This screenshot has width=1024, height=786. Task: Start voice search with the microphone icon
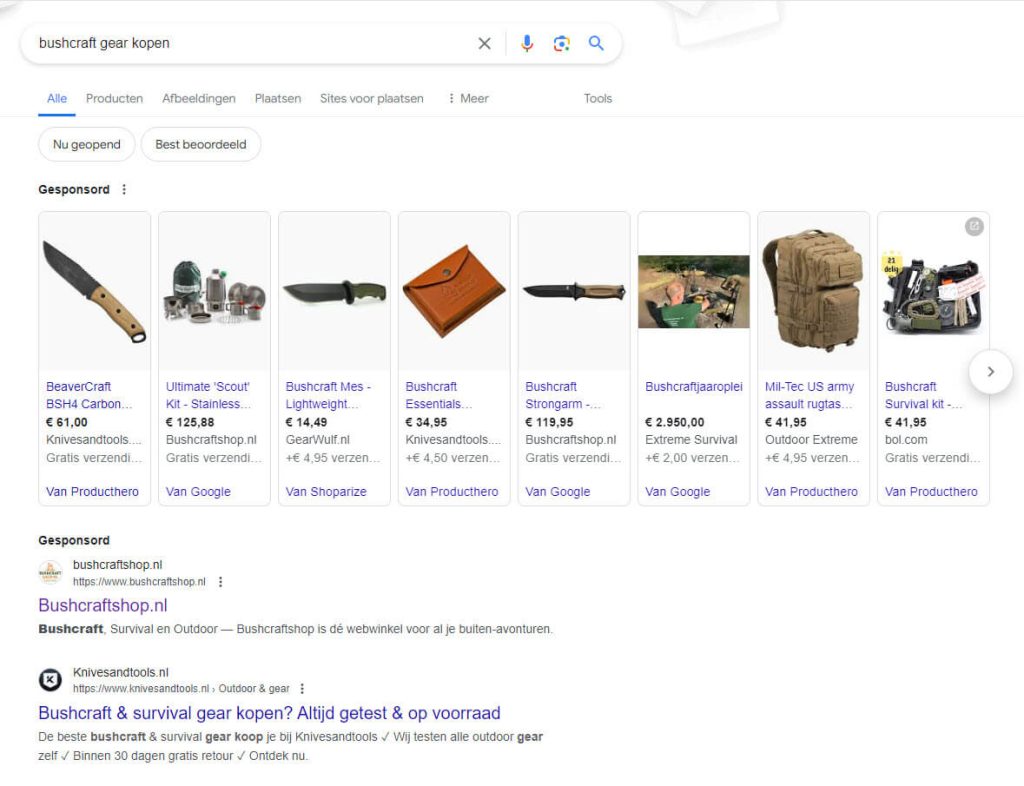coord(527,44)
